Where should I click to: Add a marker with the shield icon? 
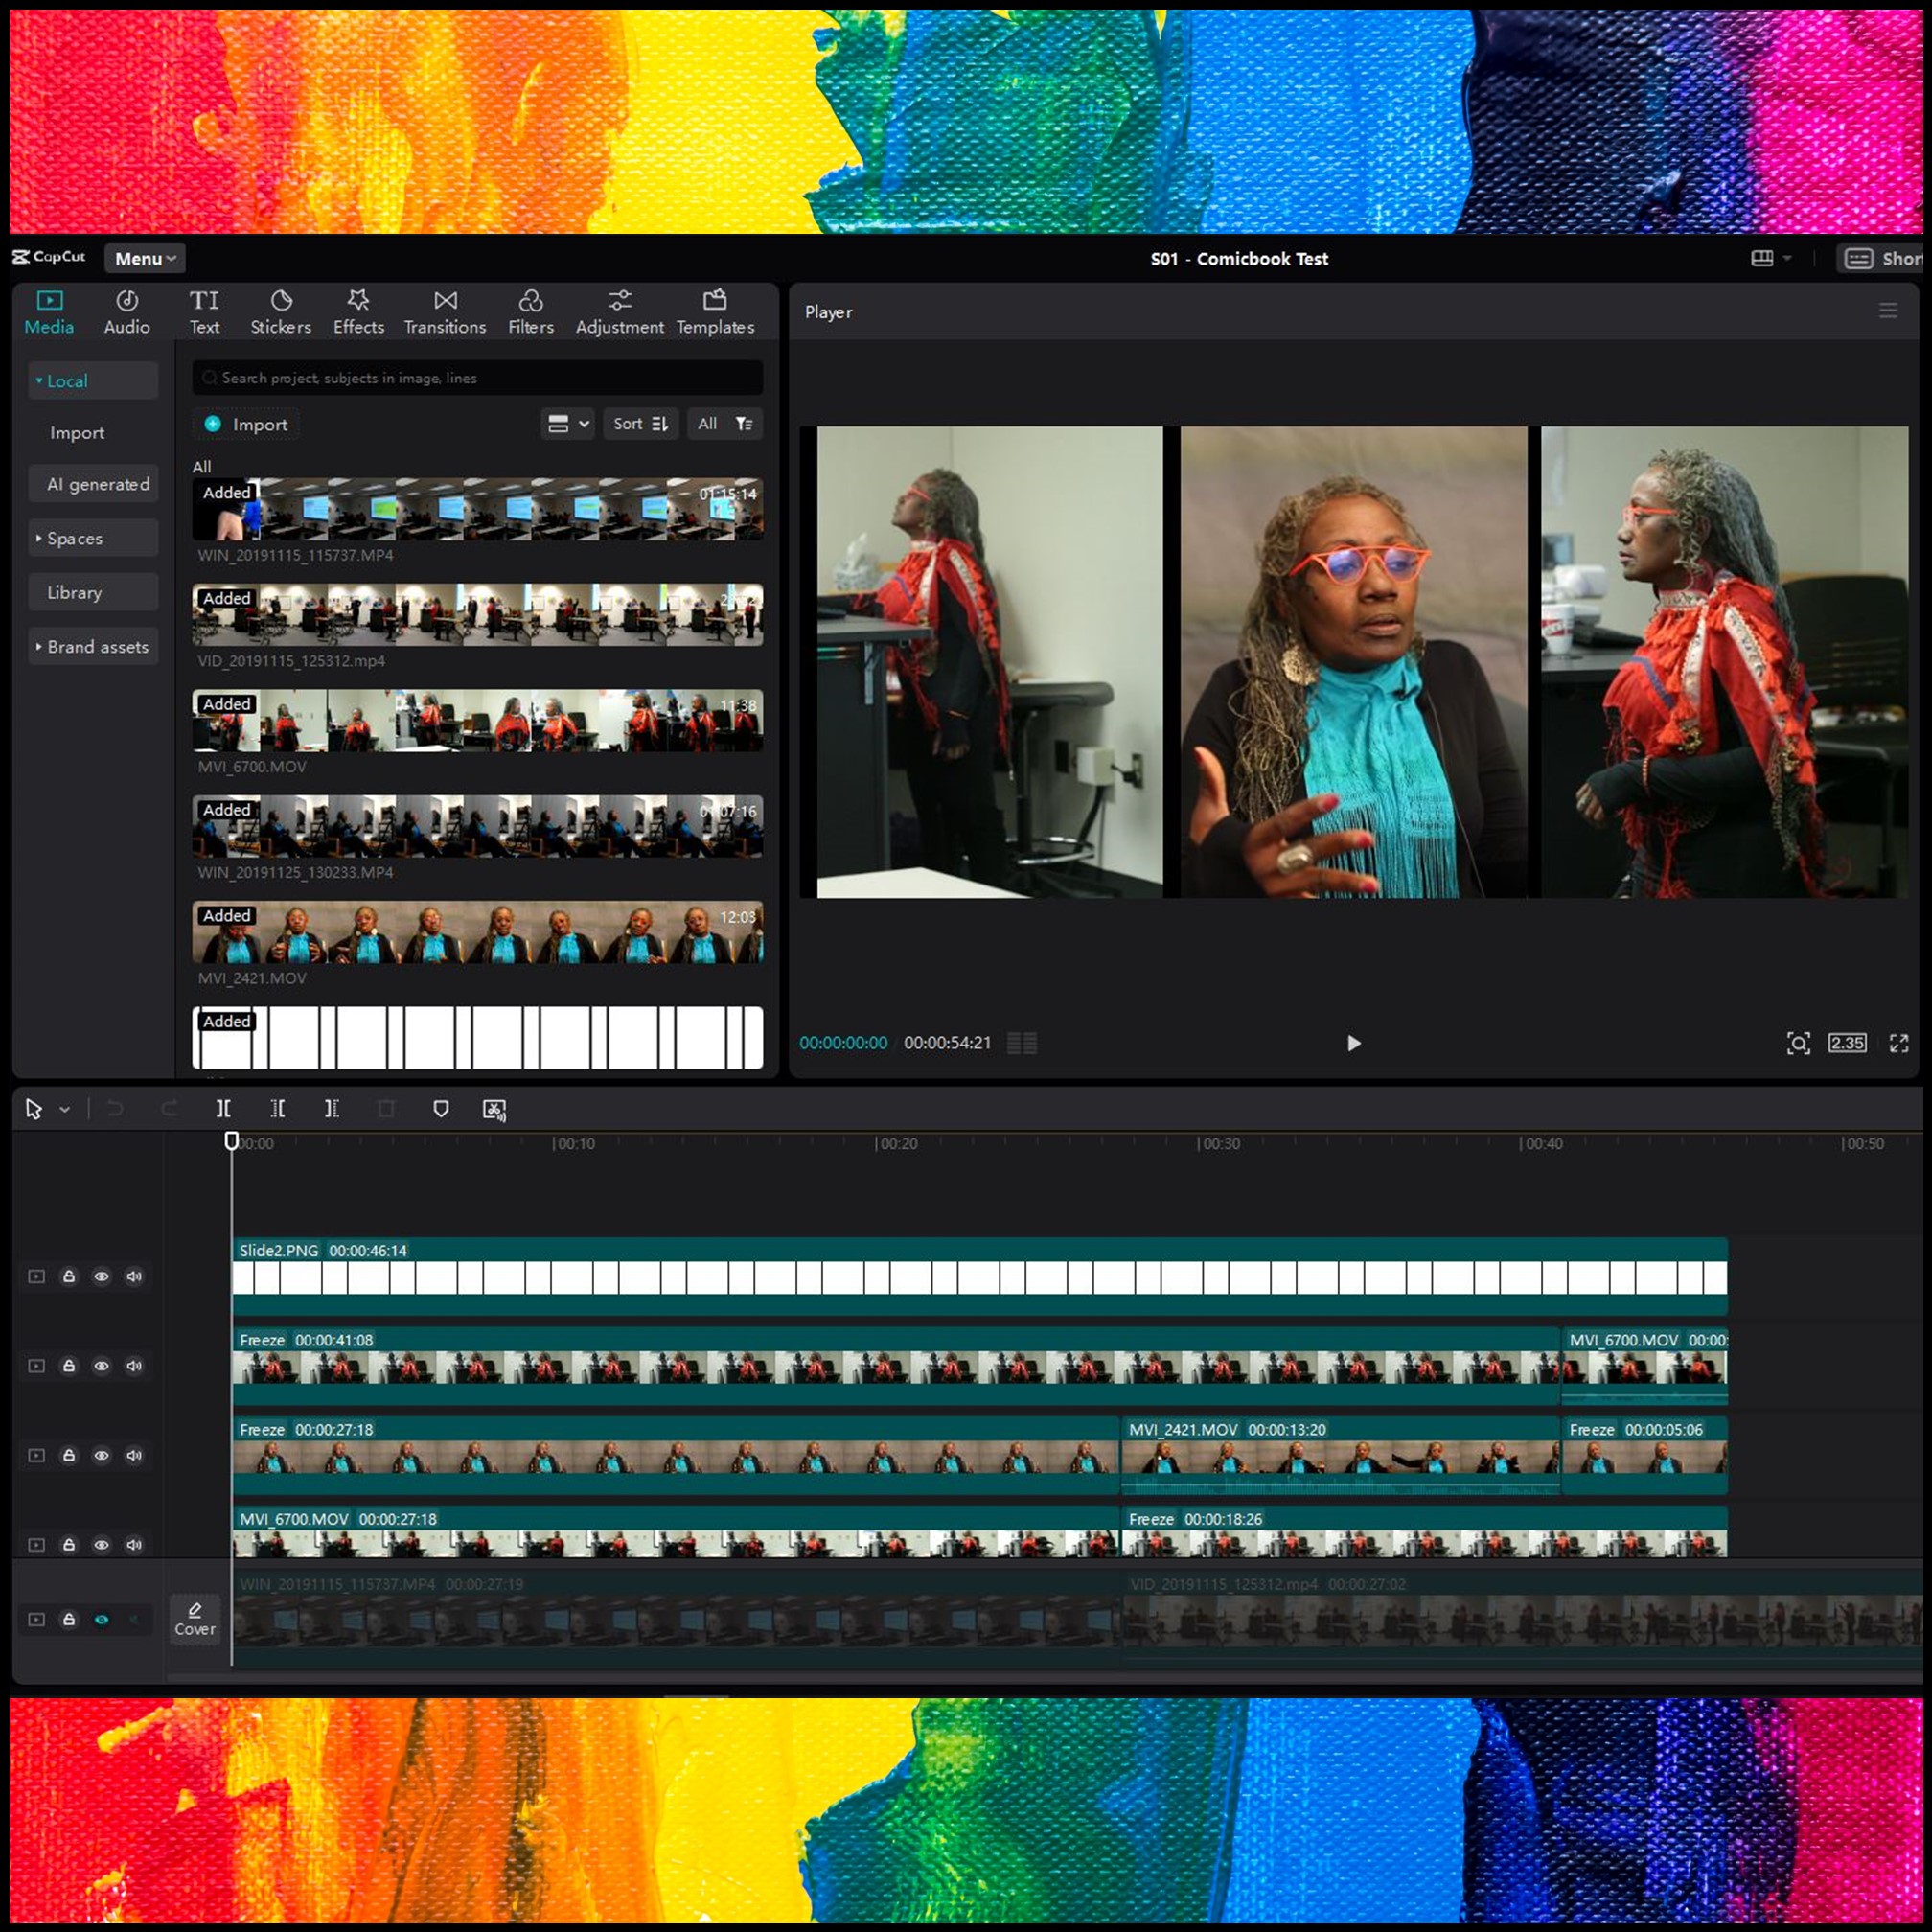(440, 1108)
